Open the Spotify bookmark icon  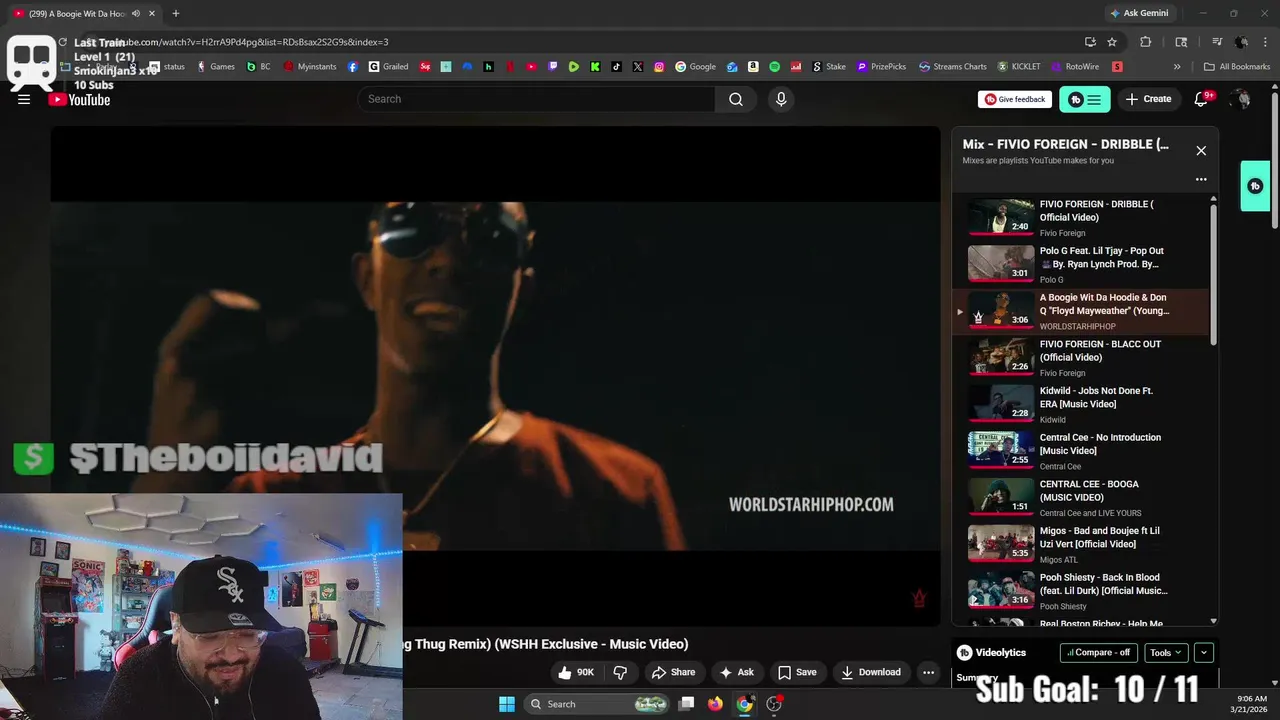(775, 67)
